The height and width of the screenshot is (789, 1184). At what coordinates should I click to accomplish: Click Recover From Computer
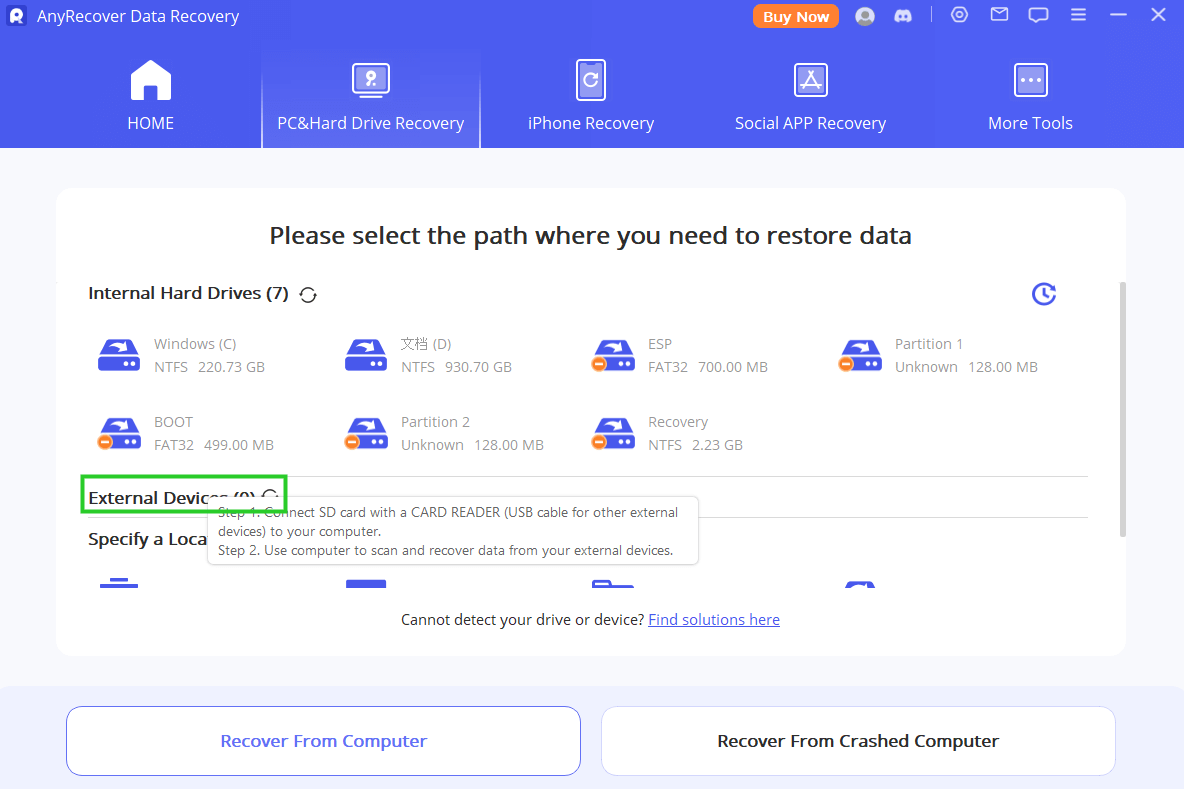click(x=323, y=741)
